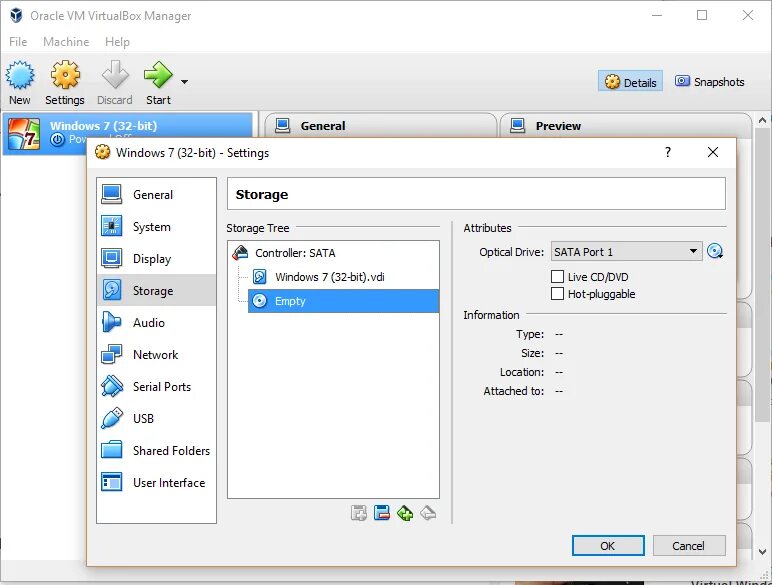
Task: Open Settings from the main toolbar
Action: click(x=65, y=82)
